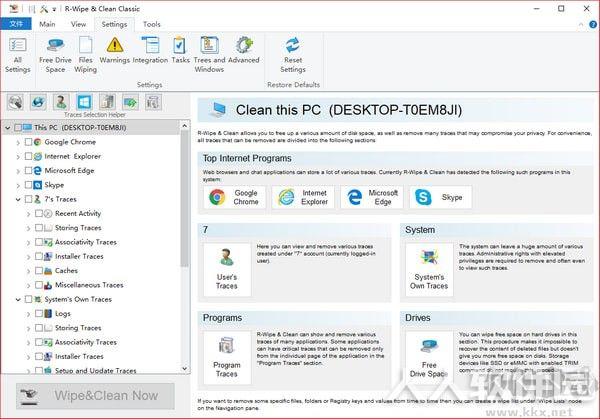Select the green arrow drive helper icon
Image resolution: width=600 pixels, height=419 pixels.
pyautogui.click(x=130, y=102)
